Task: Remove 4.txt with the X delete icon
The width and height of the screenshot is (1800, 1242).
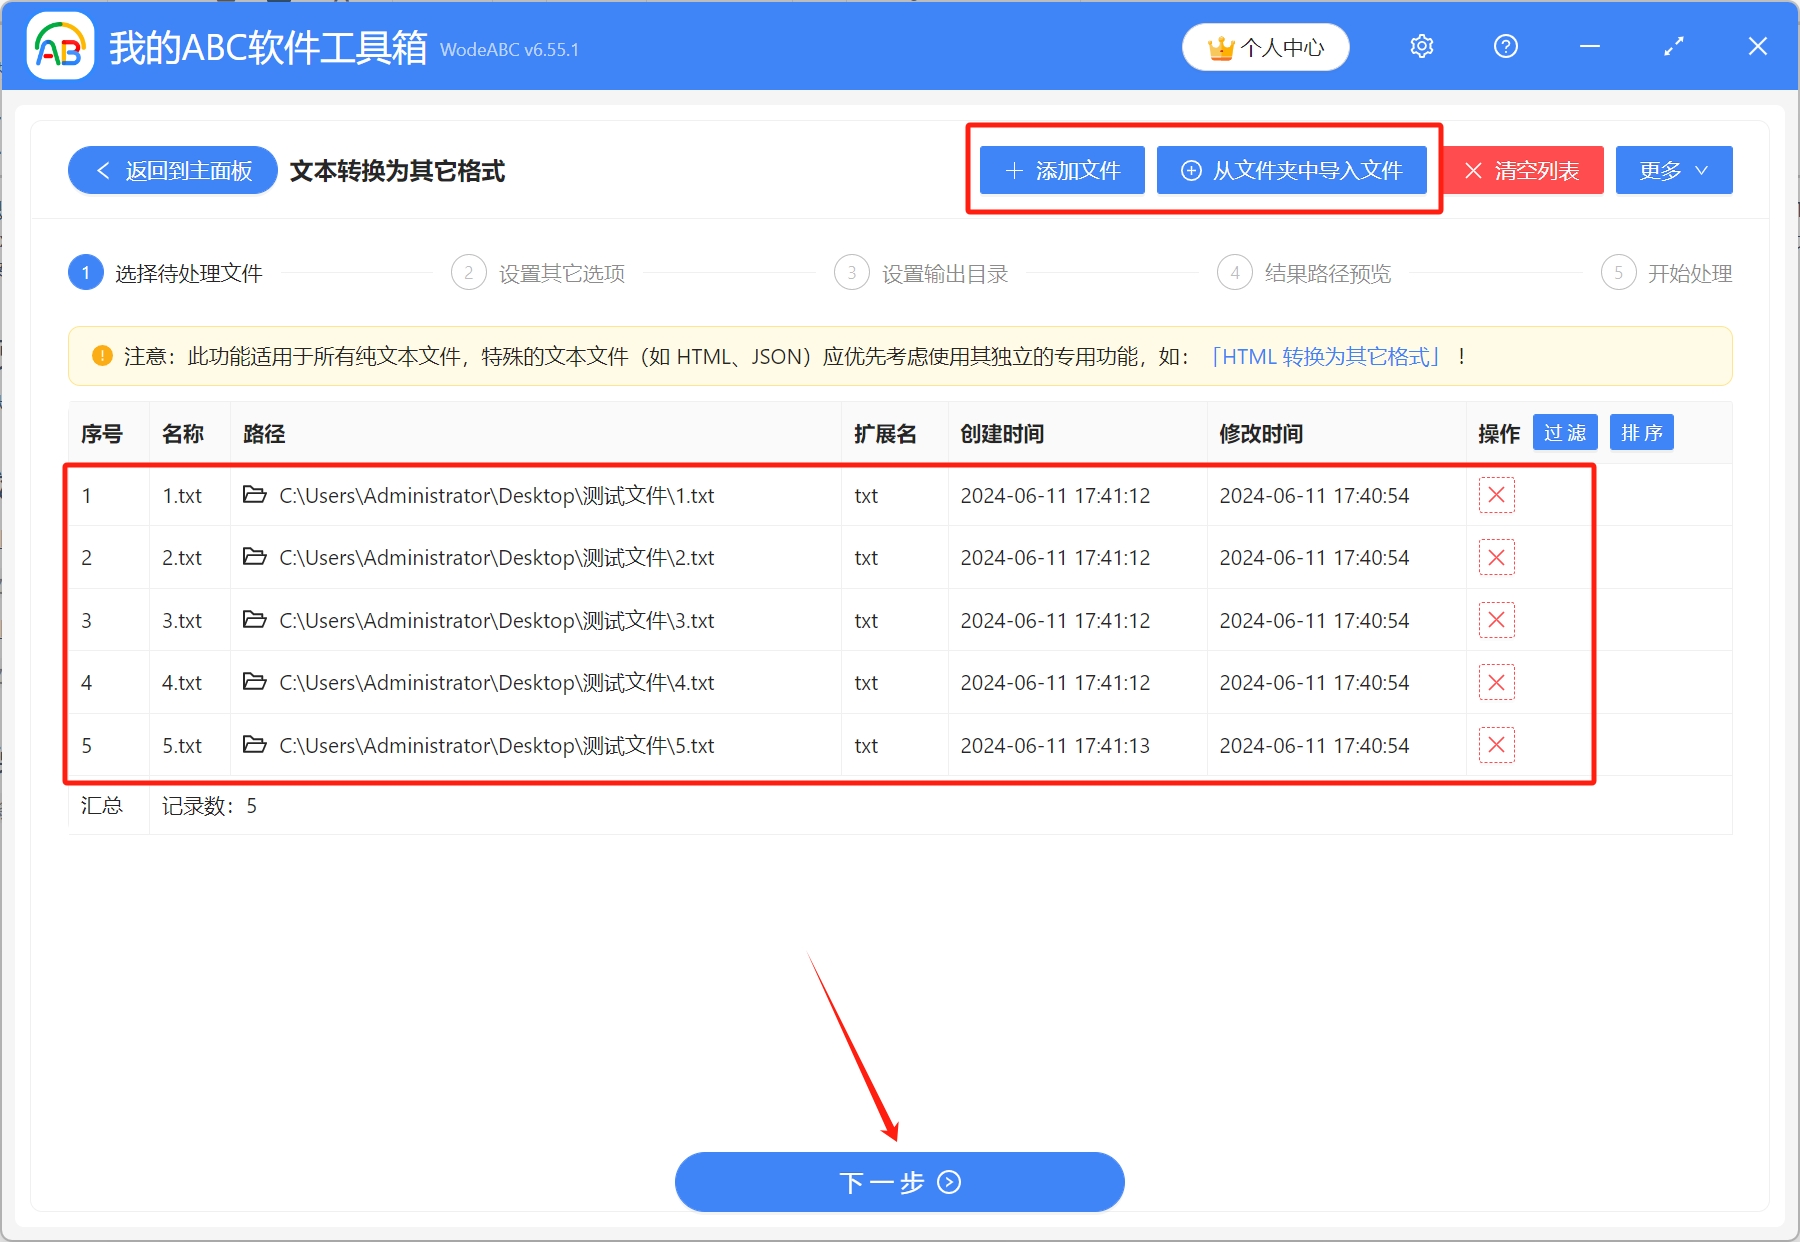Action: pos(1496,682)
